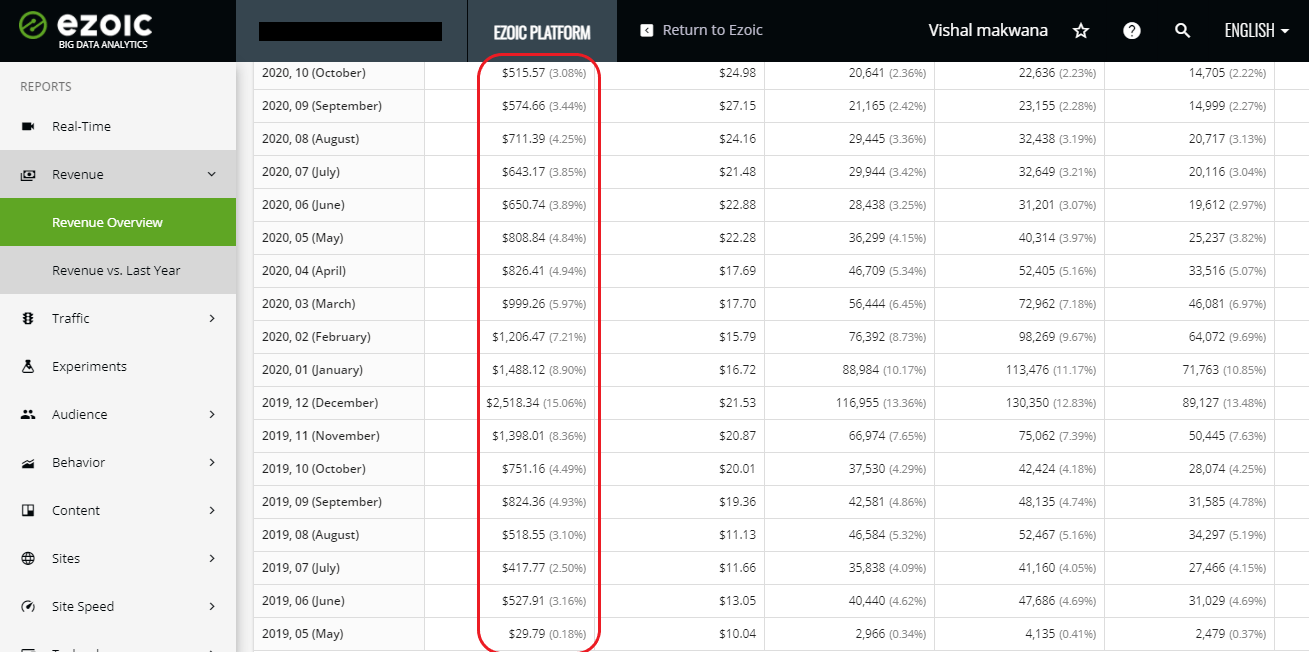Expand the Site Speed submenu chevron

(x=211, y=606)
